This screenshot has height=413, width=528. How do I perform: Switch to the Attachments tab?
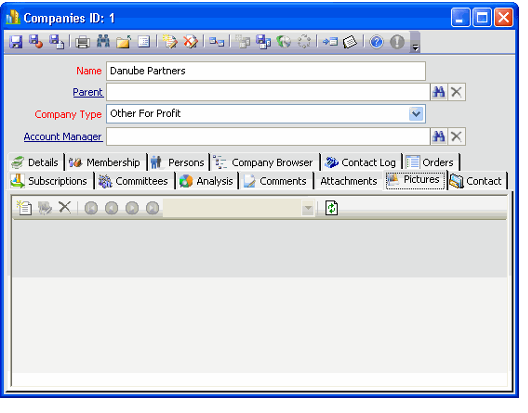(349, 181)
